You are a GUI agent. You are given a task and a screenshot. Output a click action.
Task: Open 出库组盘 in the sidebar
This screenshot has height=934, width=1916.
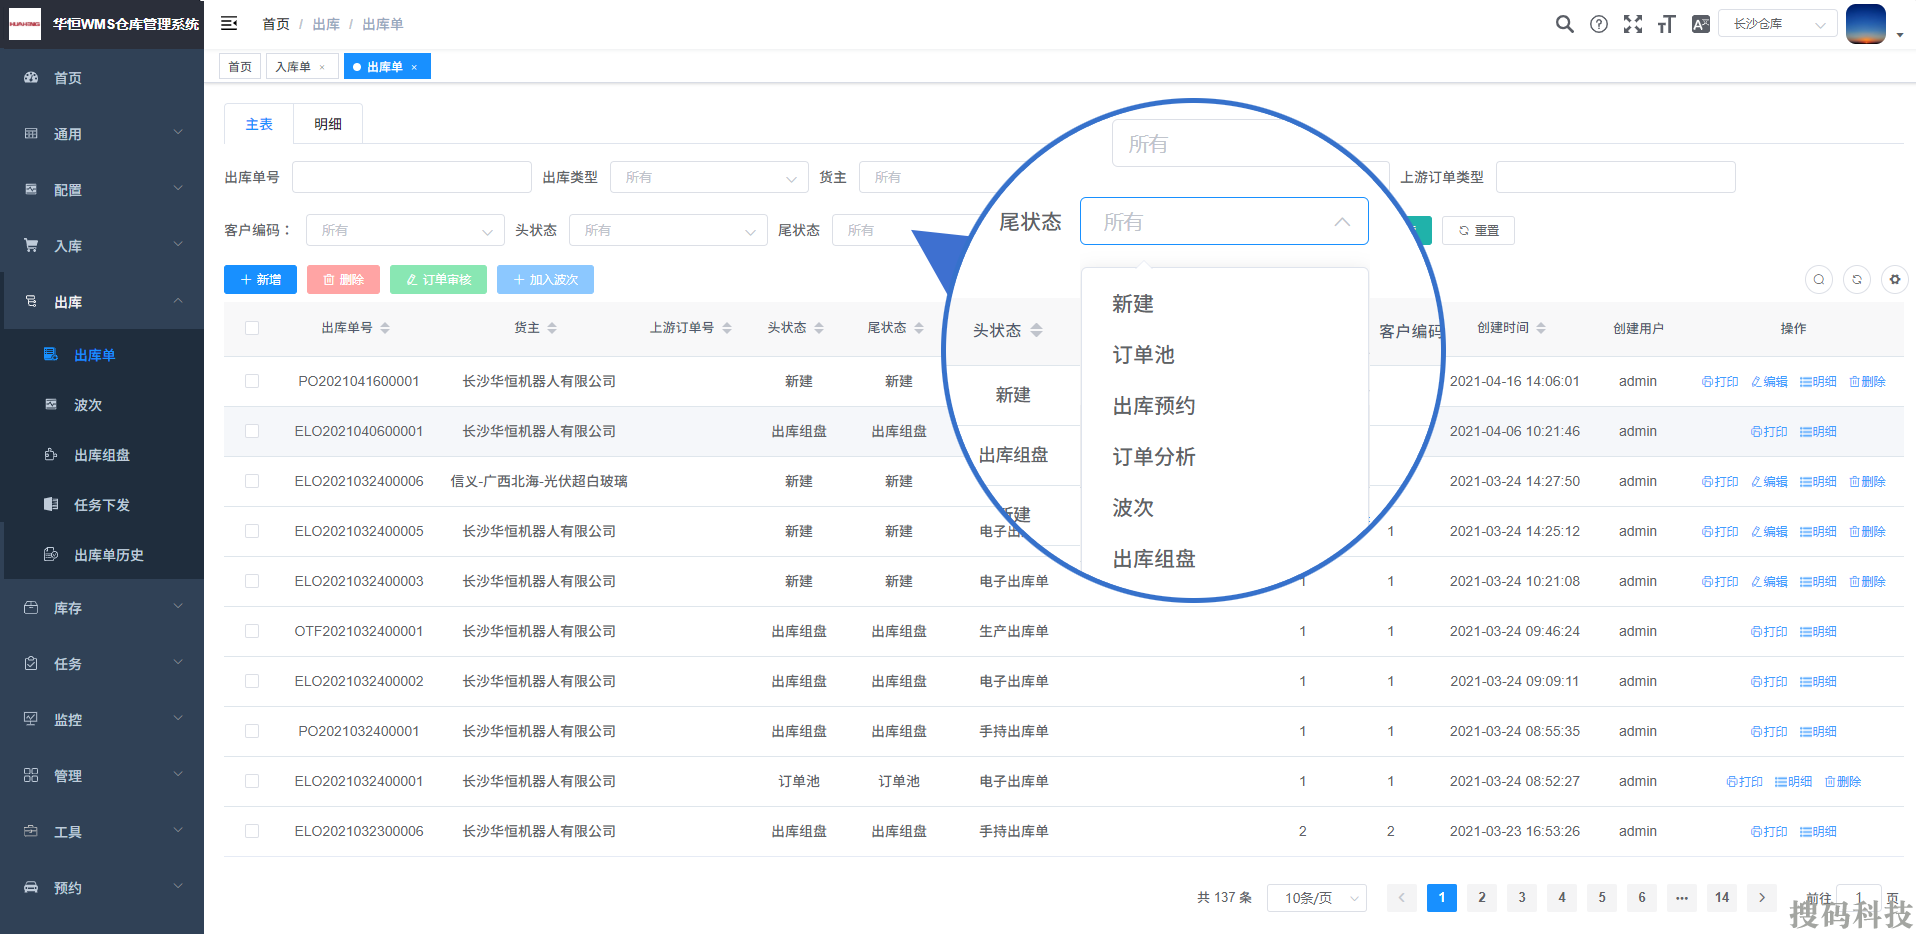point(102,455)
